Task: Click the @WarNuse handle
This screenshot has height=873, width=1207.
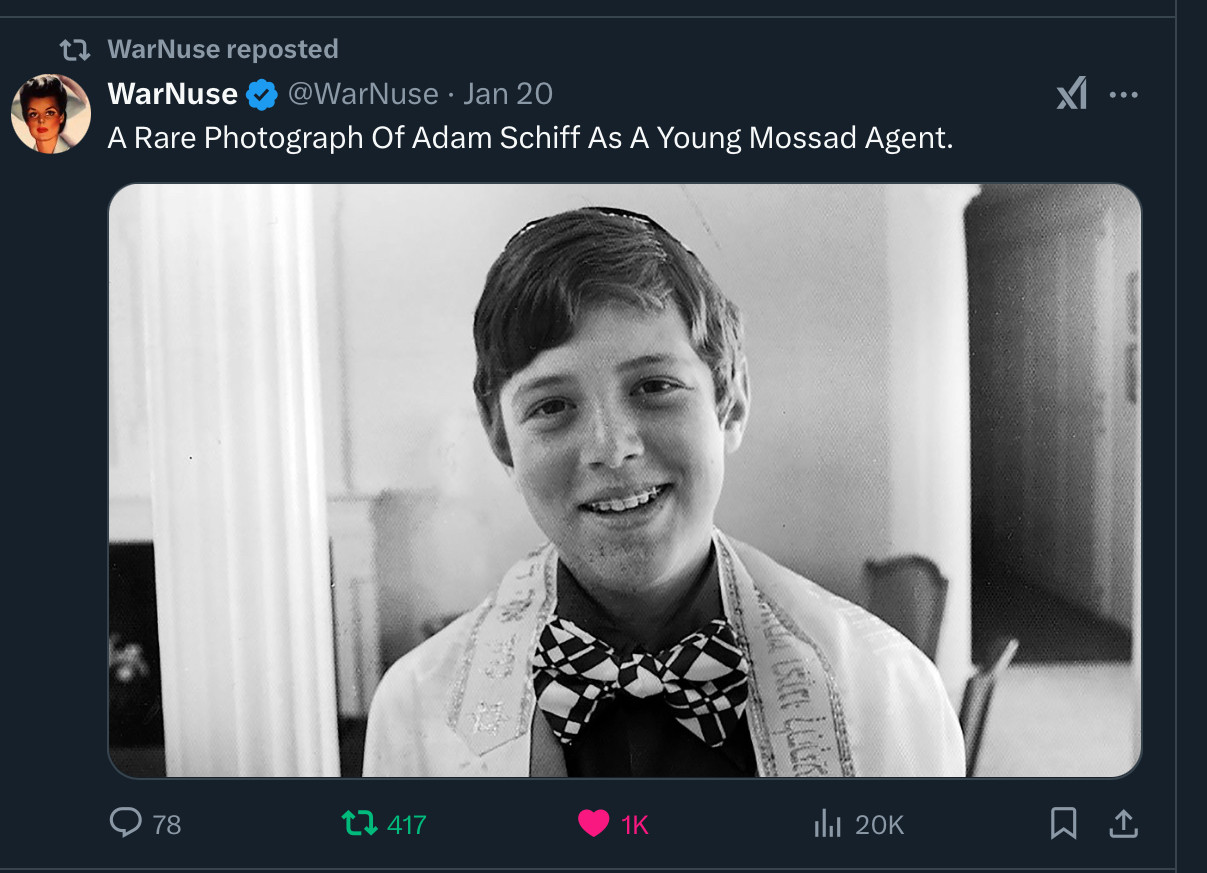Action: point(363,94)
